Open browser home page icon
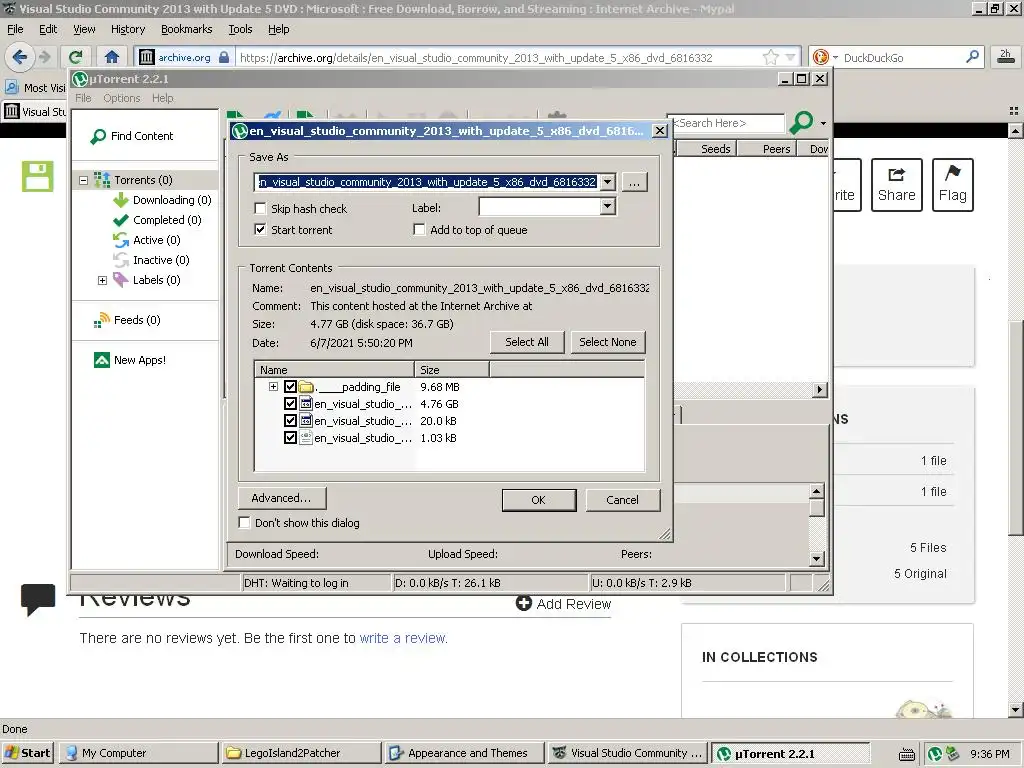Viewport: 1024px width, 768px height. coord(112,57)
